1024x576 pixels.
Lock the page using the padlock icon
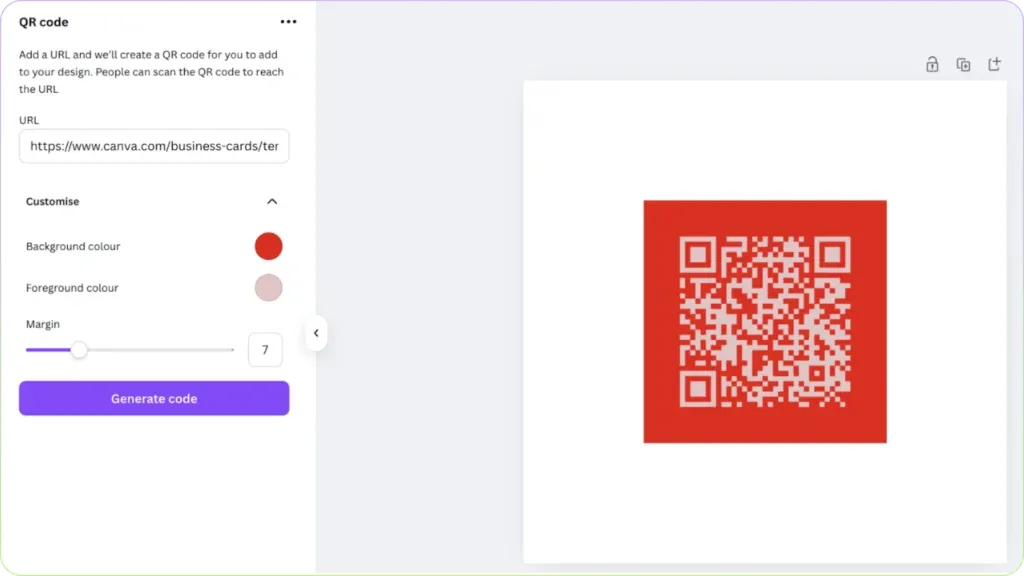[x=931, y=63]
